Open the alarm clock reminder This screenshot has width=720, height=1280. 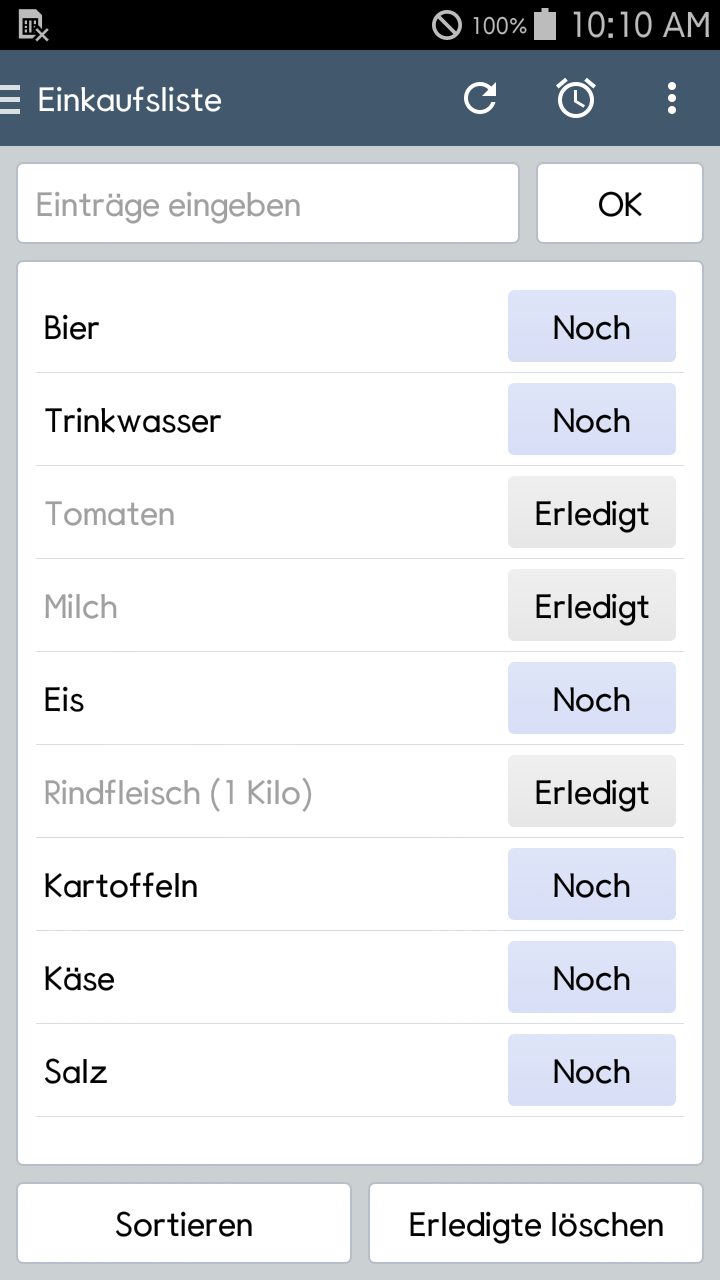click(576, 98)
